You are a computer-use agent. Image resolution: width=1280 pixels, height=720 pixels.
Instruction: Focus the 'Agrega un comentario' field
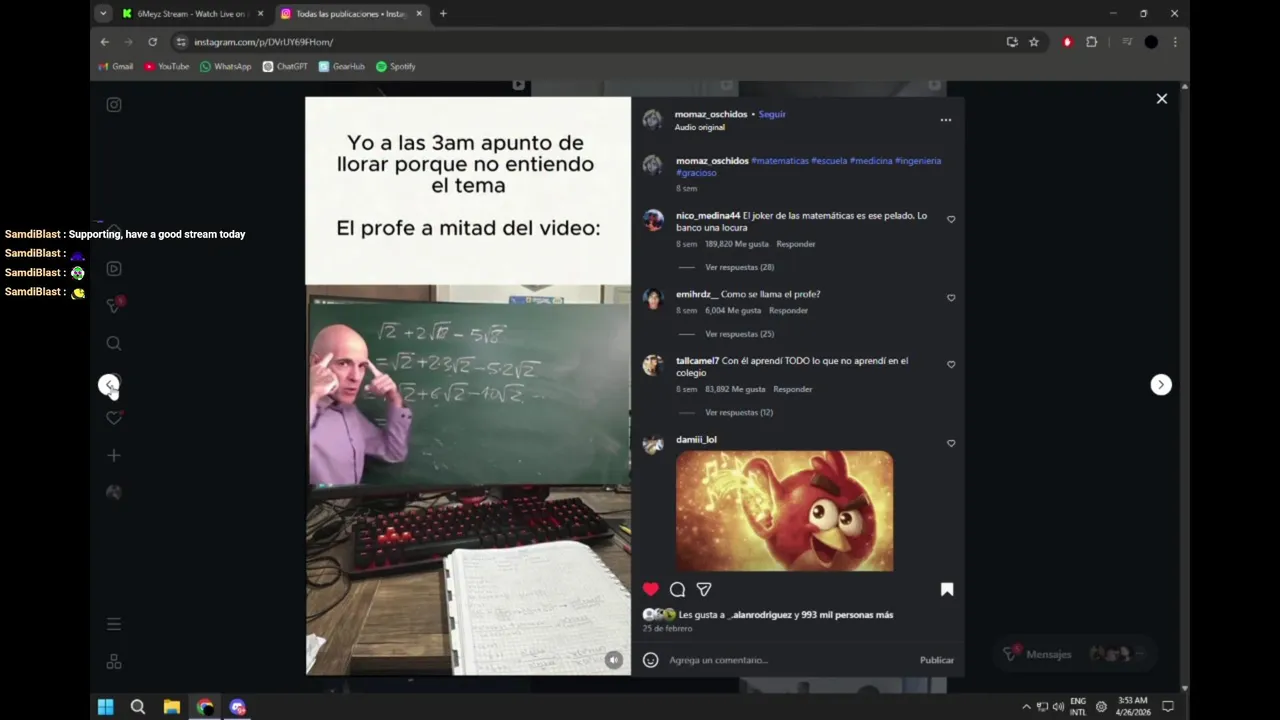[790, 660]
